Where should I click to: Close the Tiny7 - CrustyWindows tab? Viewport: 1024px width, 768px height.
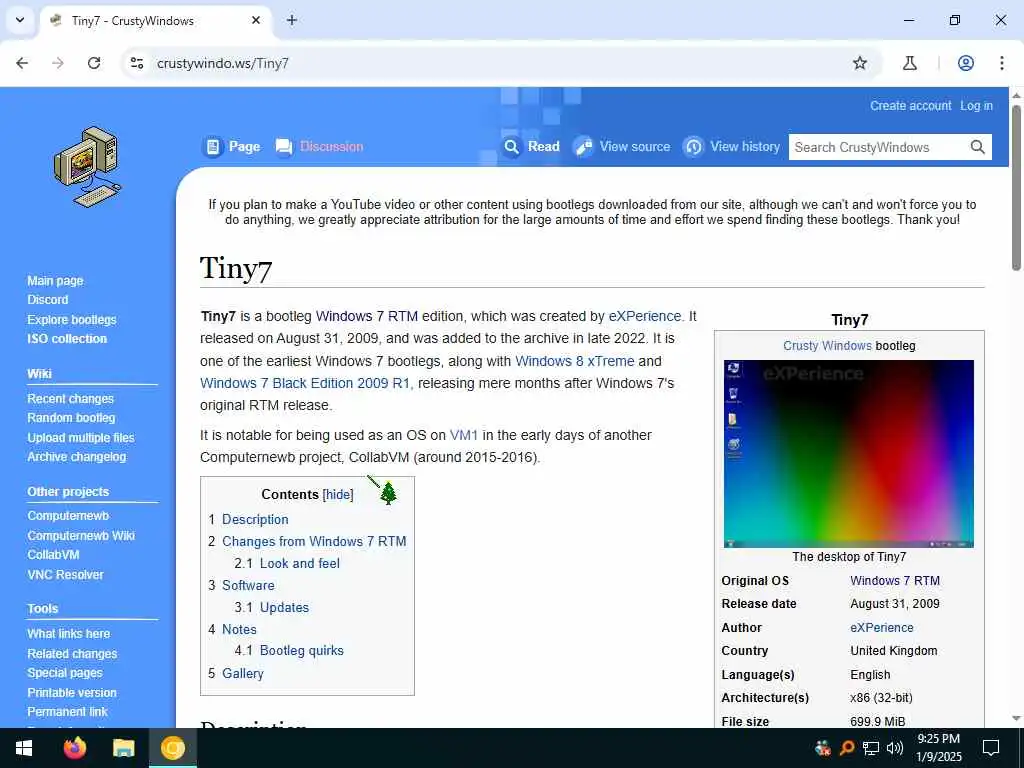[256, 20]
